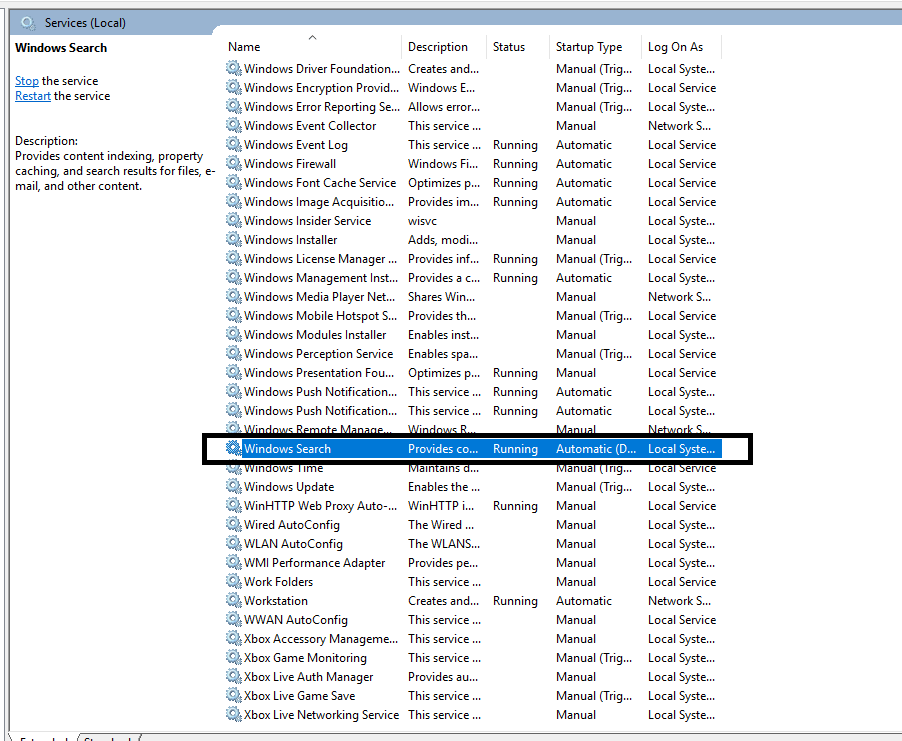
Task: Select the Windows Installer service name
Action: tap(291, 240)
